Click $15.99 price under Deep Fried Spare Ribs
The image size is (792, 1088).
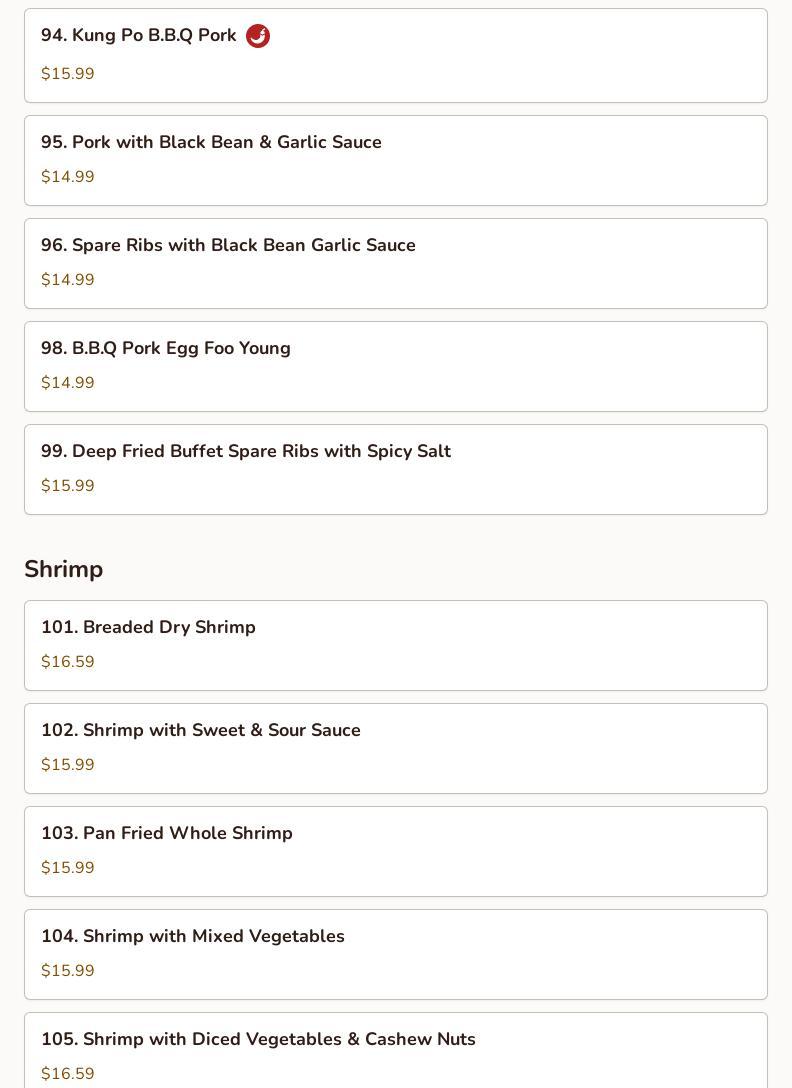[x=68, y=486]
